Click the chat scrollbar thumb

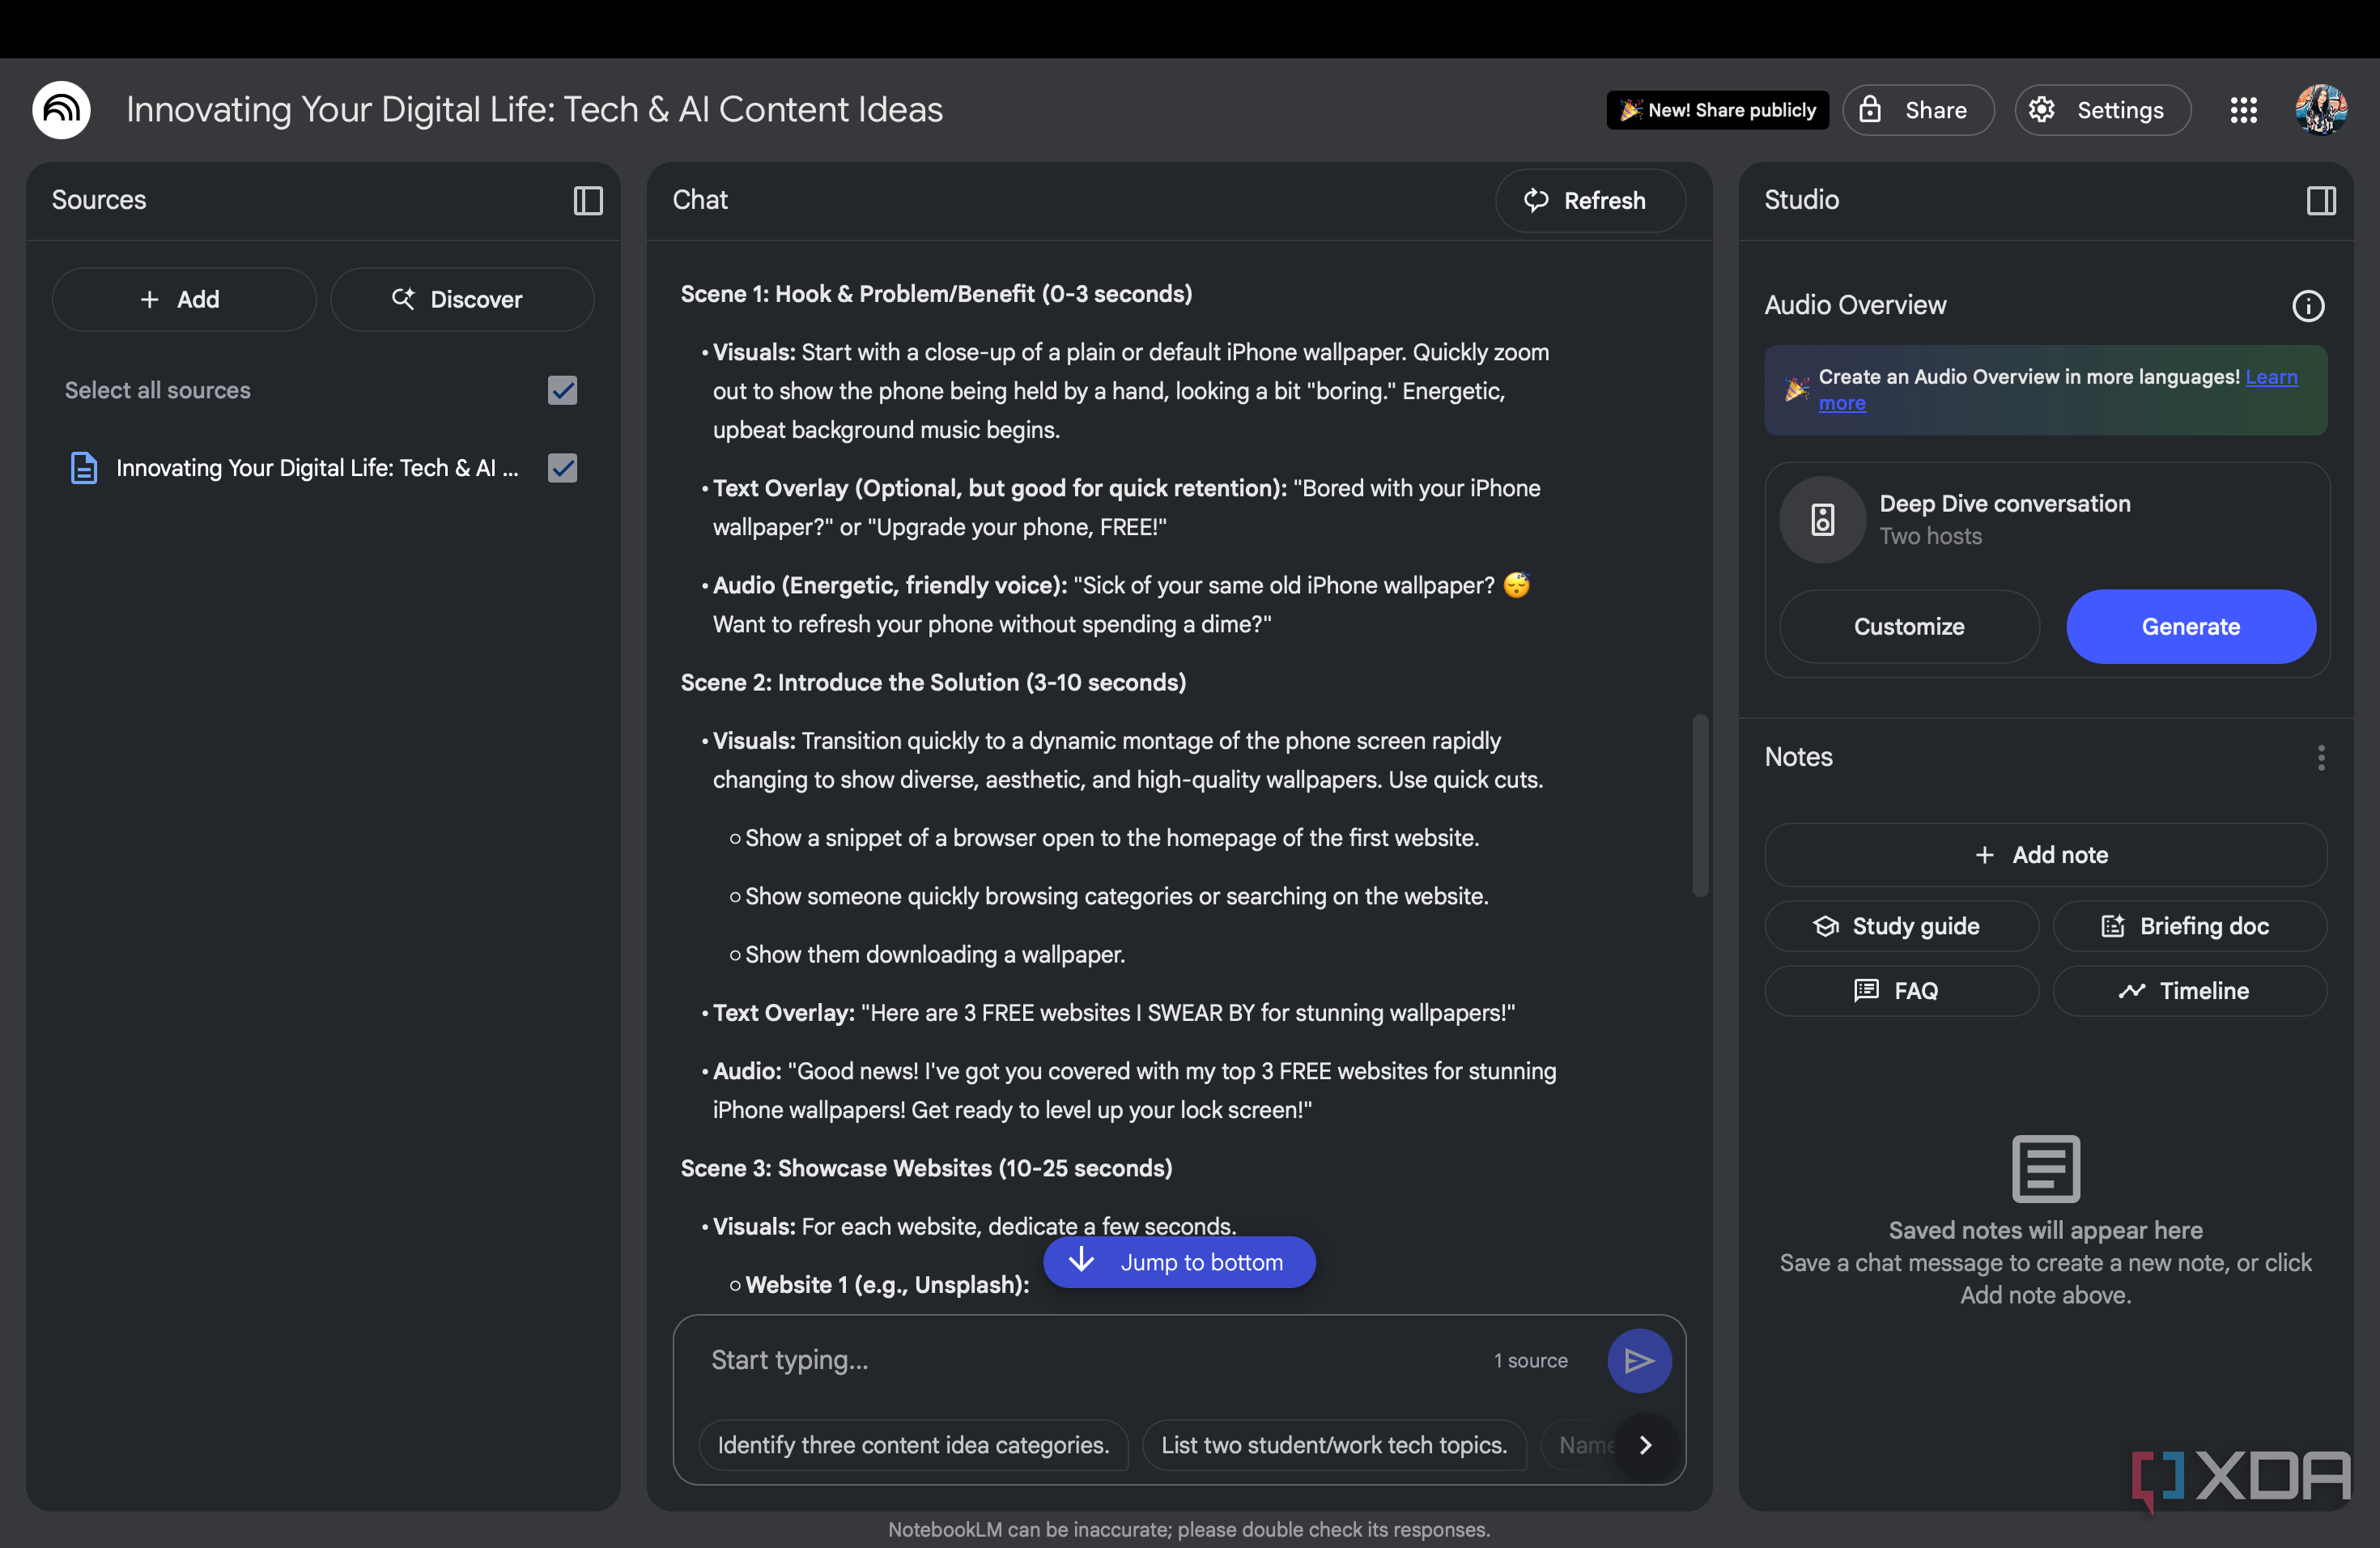point(1699,805)
